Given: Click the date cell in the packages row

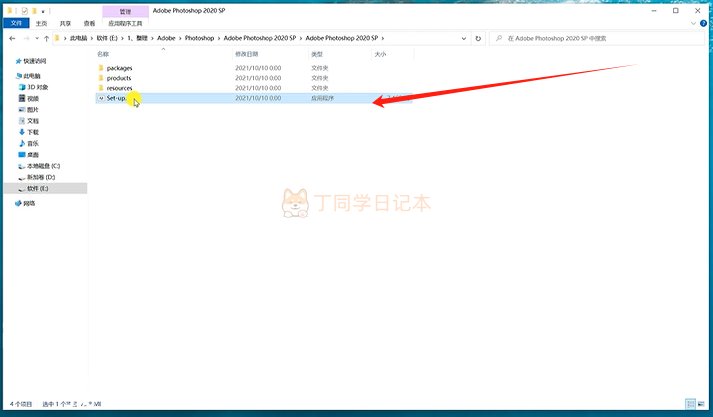Looking at the screenshot, I should [x=258, y=68].
